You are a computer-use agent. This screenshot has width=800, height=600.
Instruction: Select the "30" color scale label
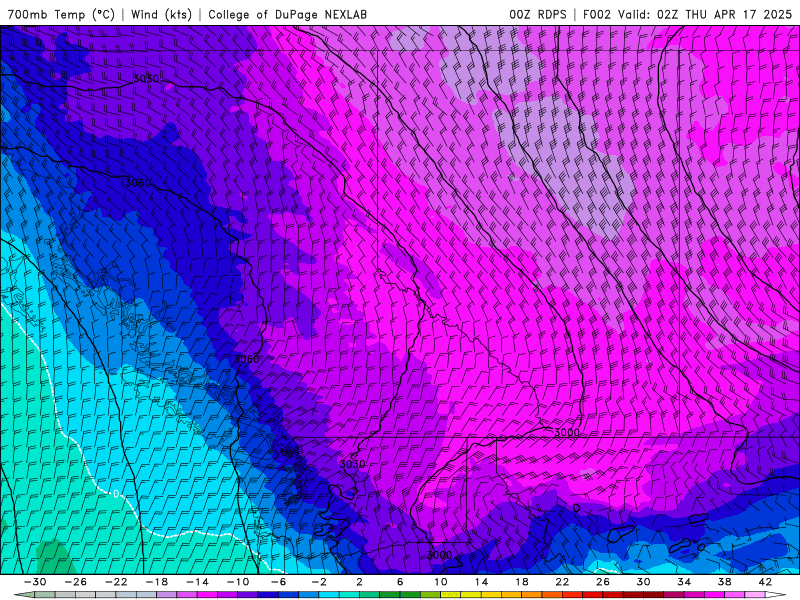pos(643,582)
